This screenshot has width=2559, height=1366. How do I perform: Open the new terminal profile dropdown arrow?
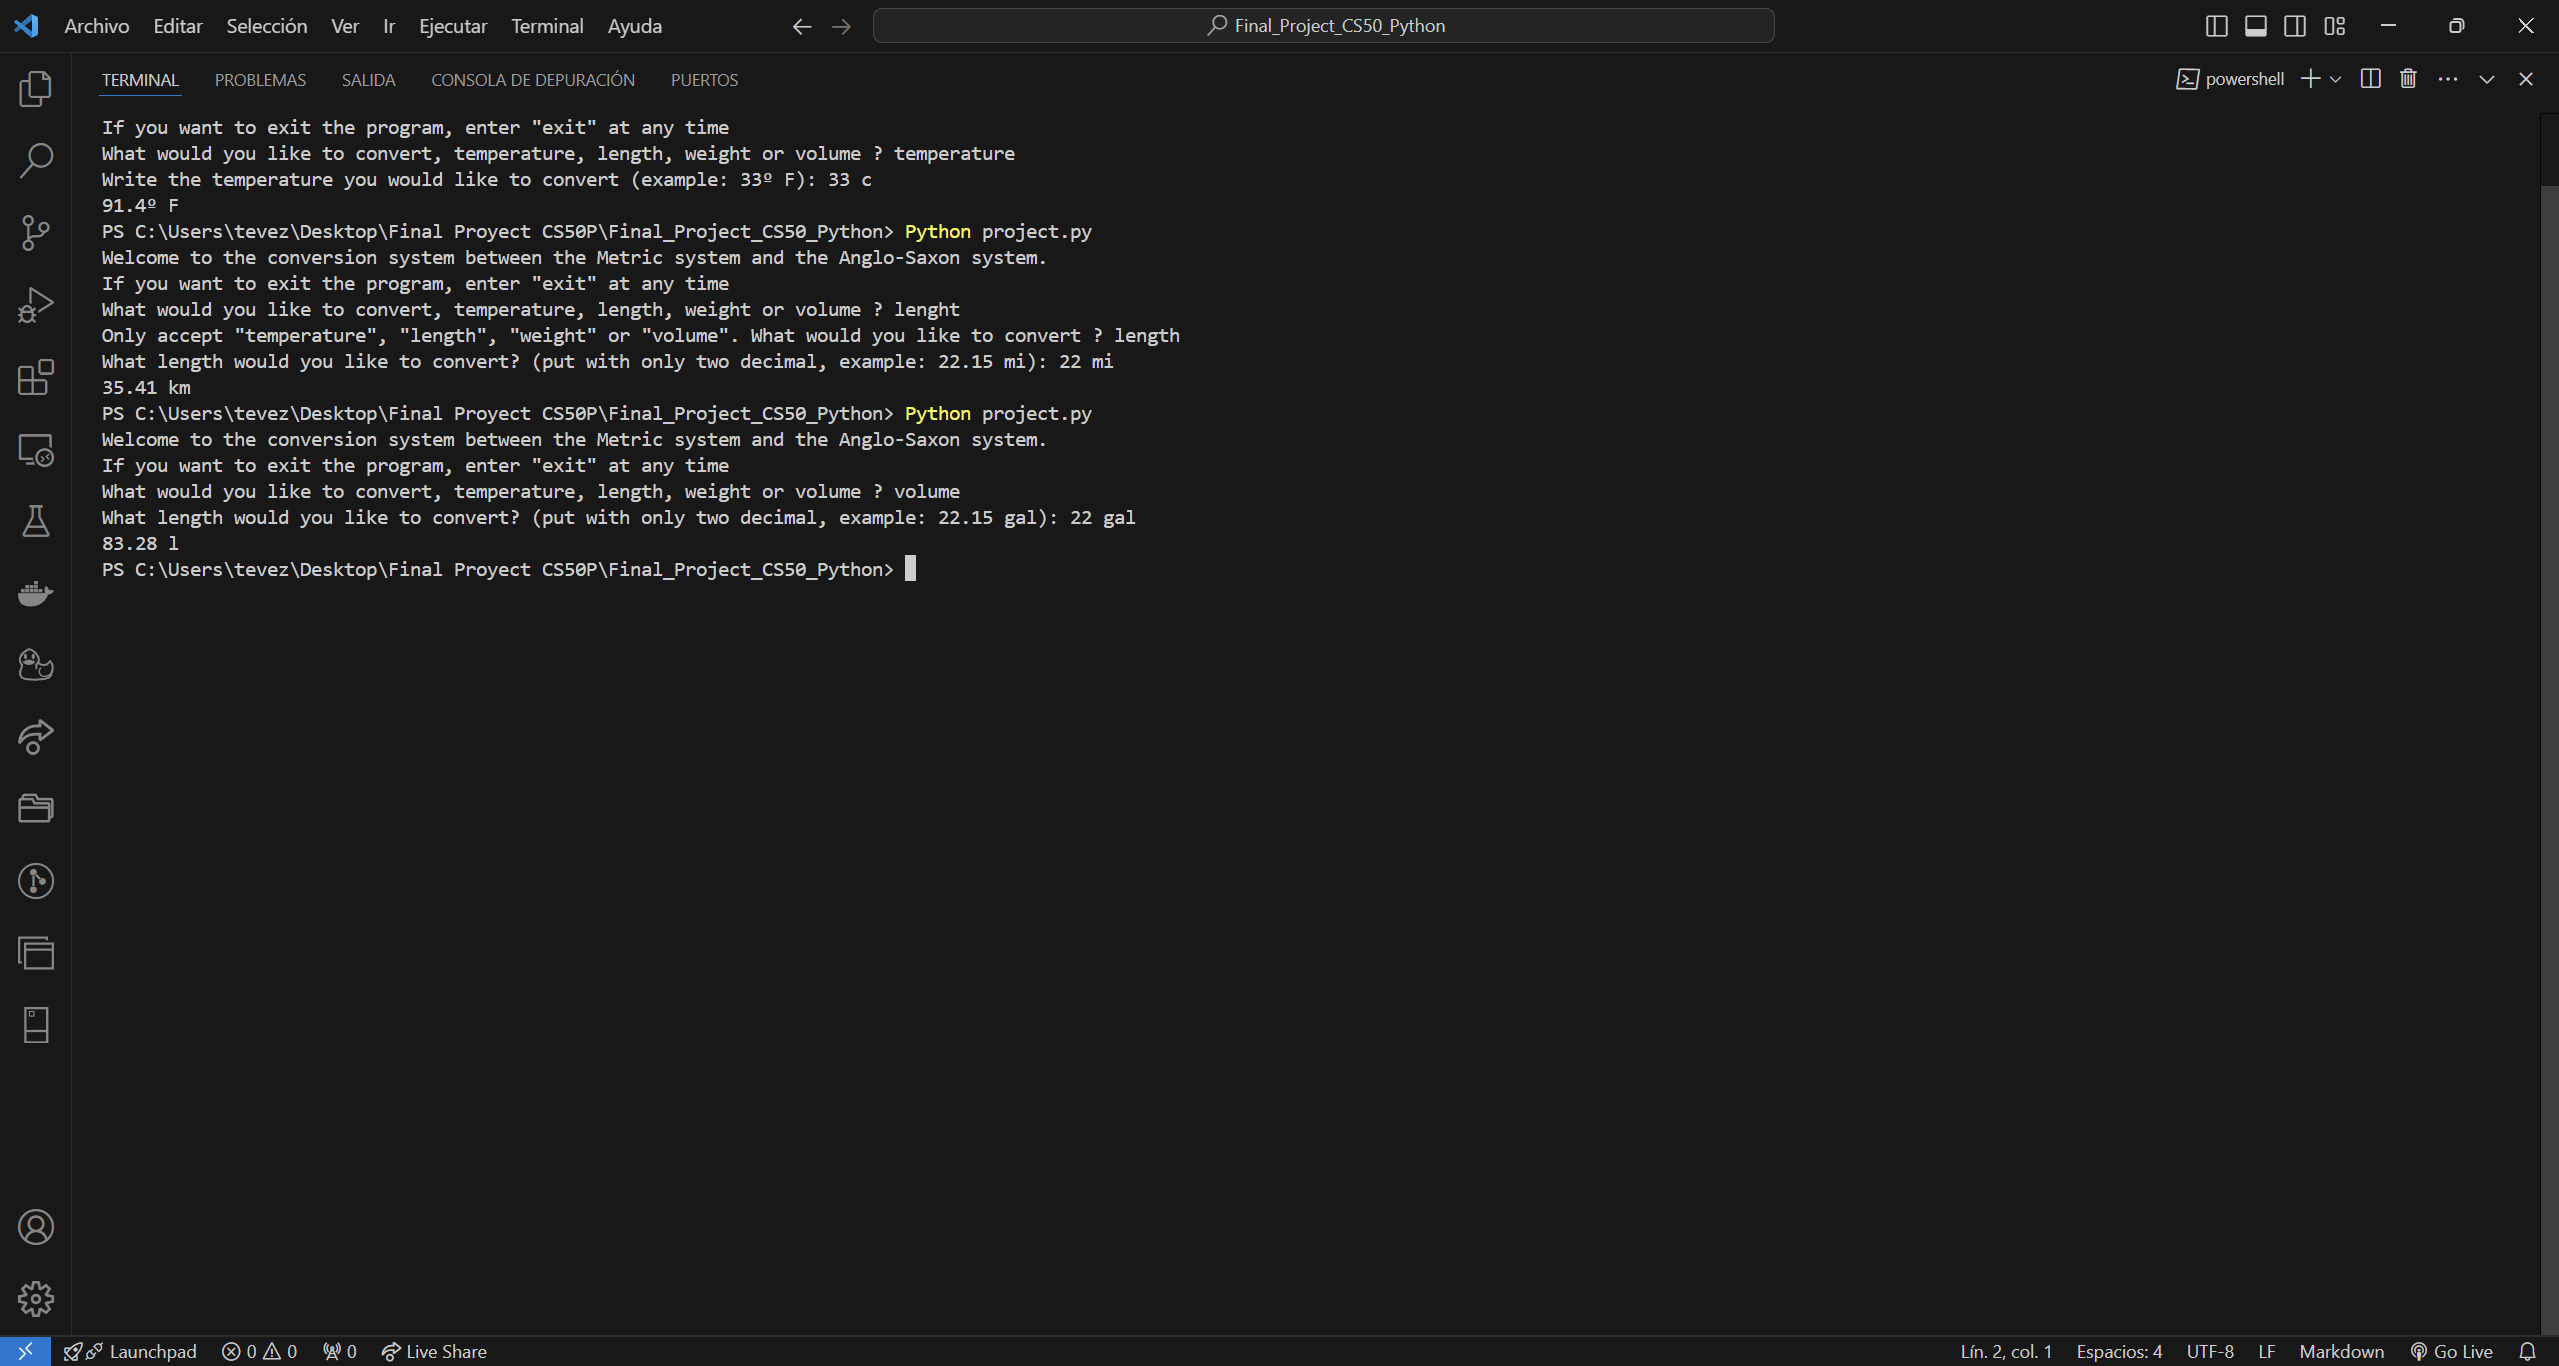tap(2335, 80)
